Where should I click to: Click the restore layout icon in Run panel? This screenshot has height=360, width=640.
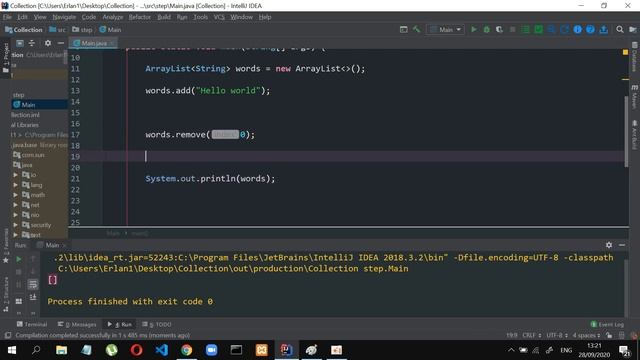pos(19,301)
